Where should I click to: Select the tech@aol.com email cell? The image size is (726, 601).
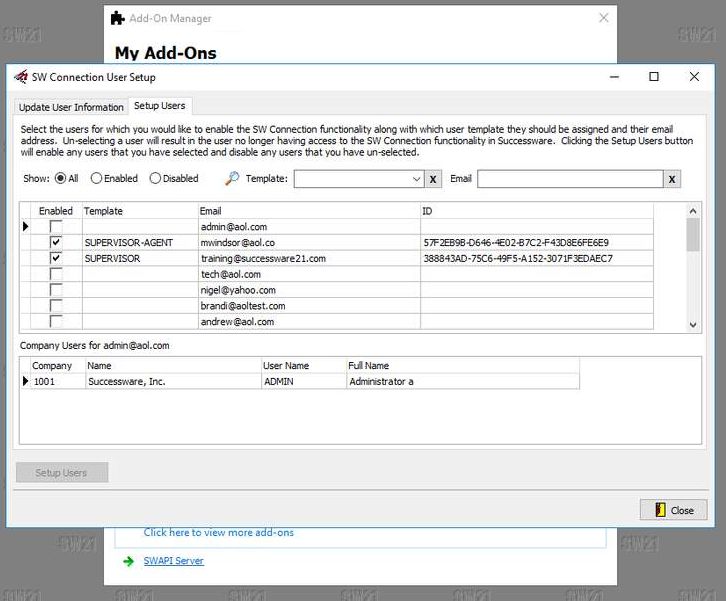point(309,274)
